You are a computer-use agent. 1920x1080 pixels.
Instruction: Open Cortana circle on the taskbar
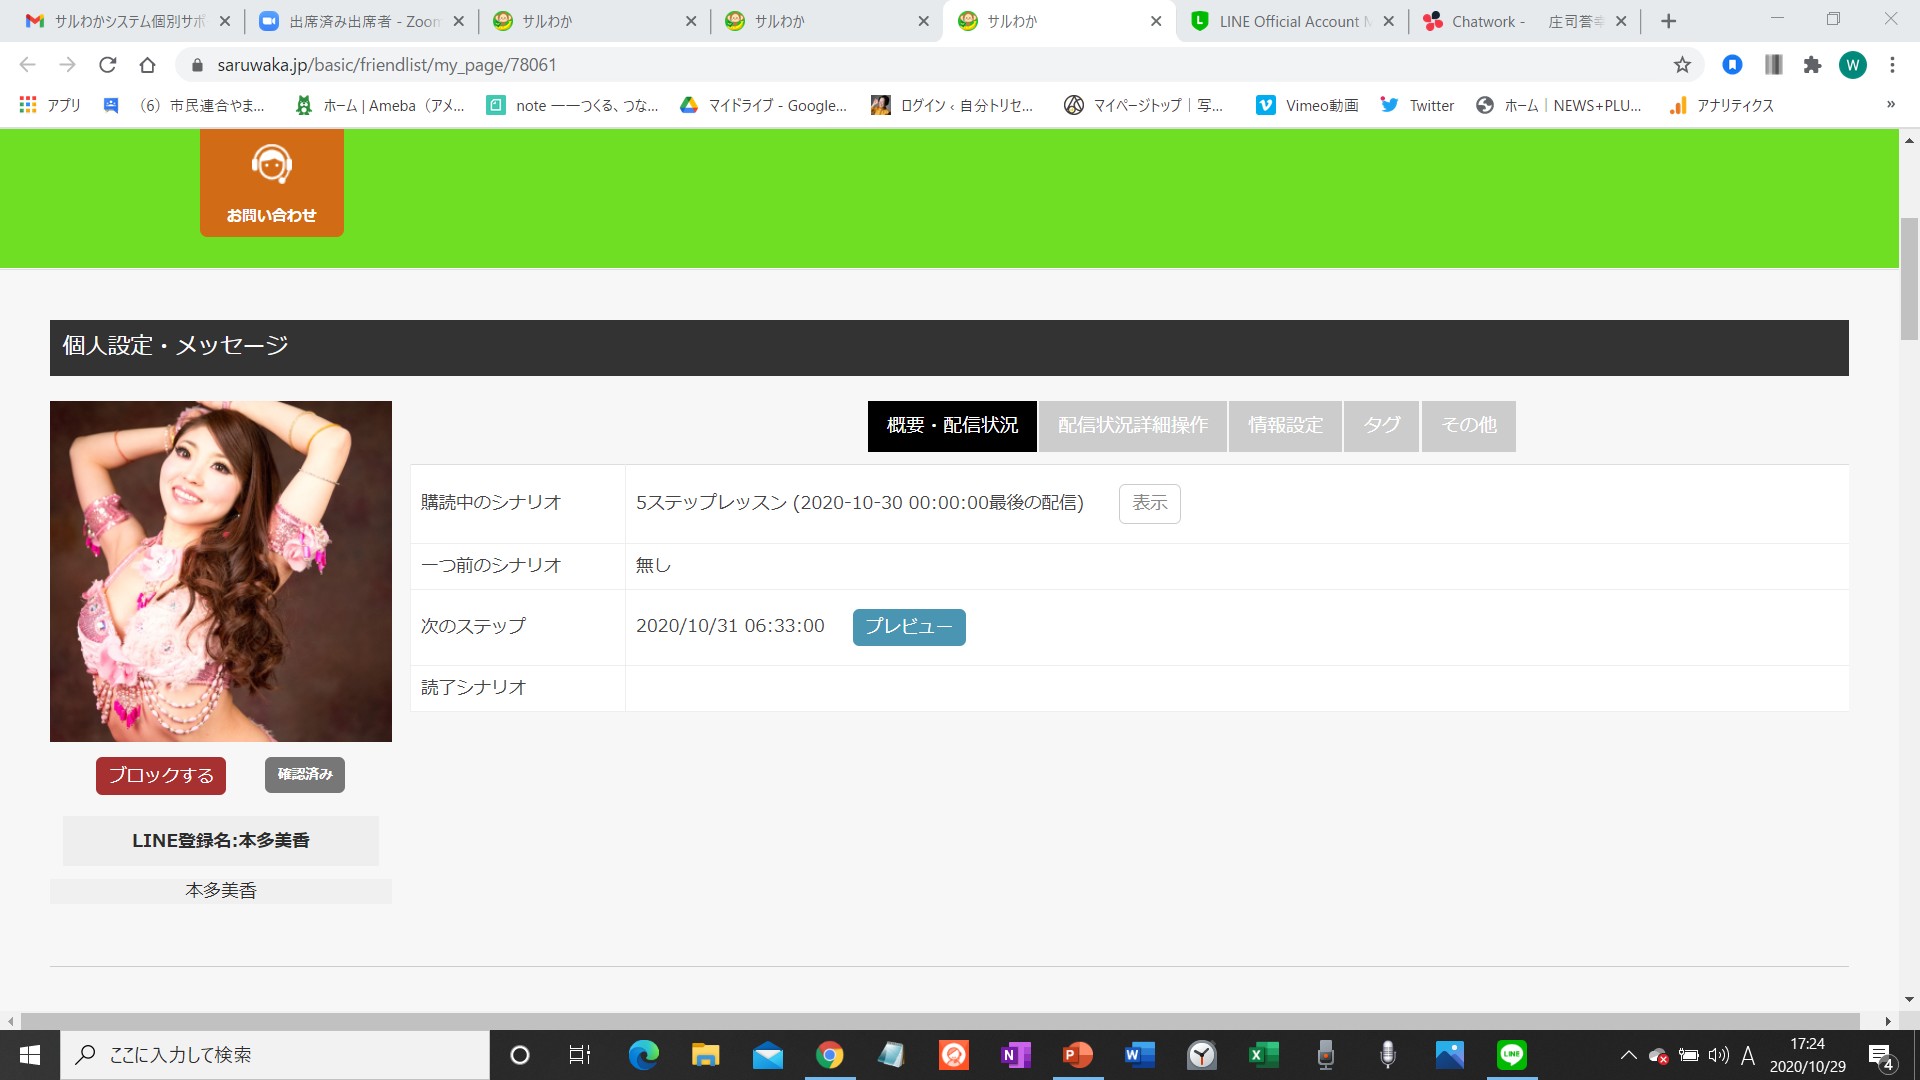click(519, 1055)
